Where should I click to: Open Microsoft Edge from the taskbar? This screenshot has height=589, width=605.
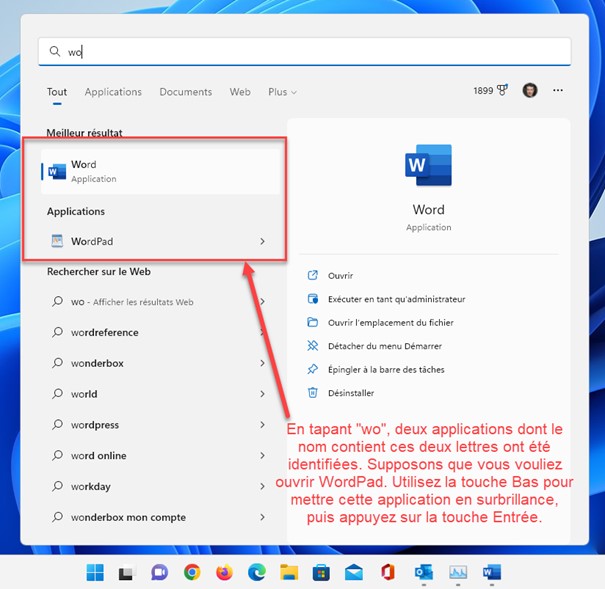tap(257, 573)
